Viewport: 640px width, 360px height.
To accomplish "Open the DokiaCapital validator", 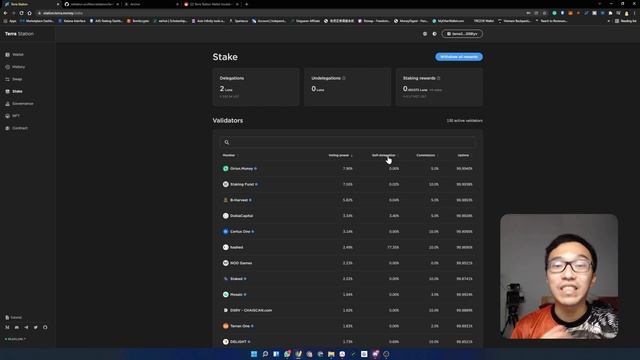I will tap(242, 216).
